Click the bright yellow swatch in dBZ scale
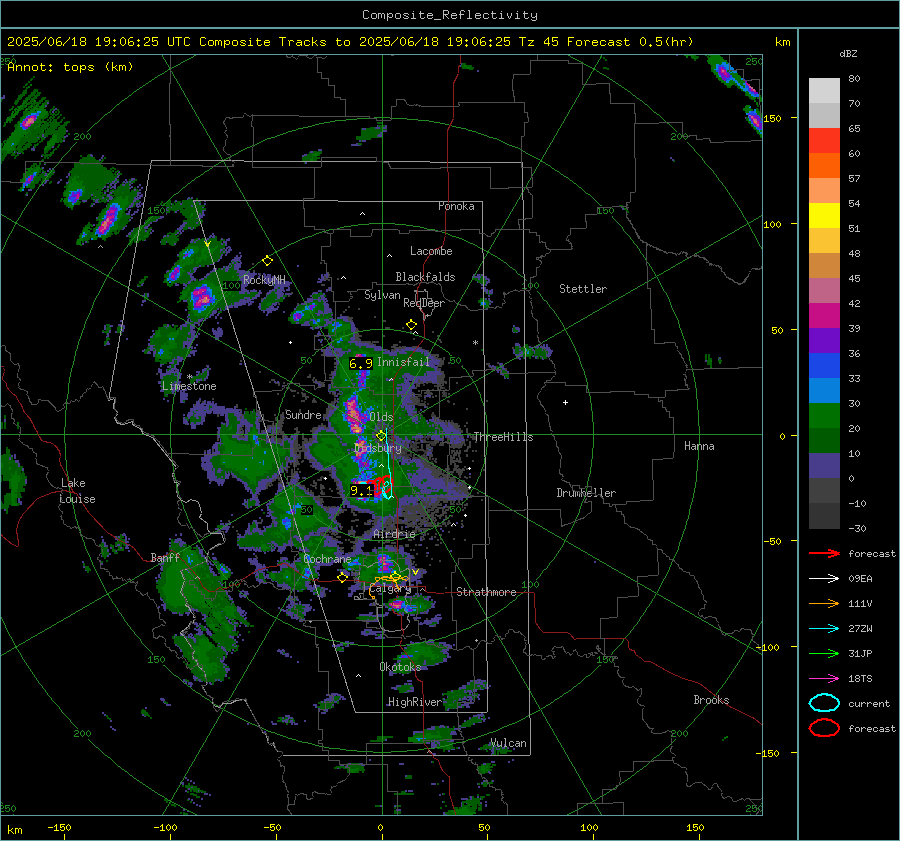The image size is (900, 841). (x=824, y=216)
